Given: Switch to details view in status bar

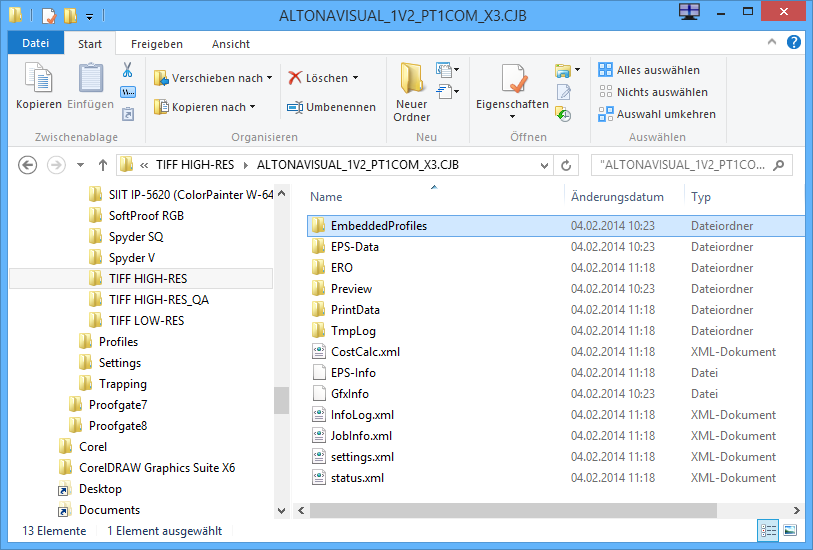Looking at the screenshot, I should [769, 531].
